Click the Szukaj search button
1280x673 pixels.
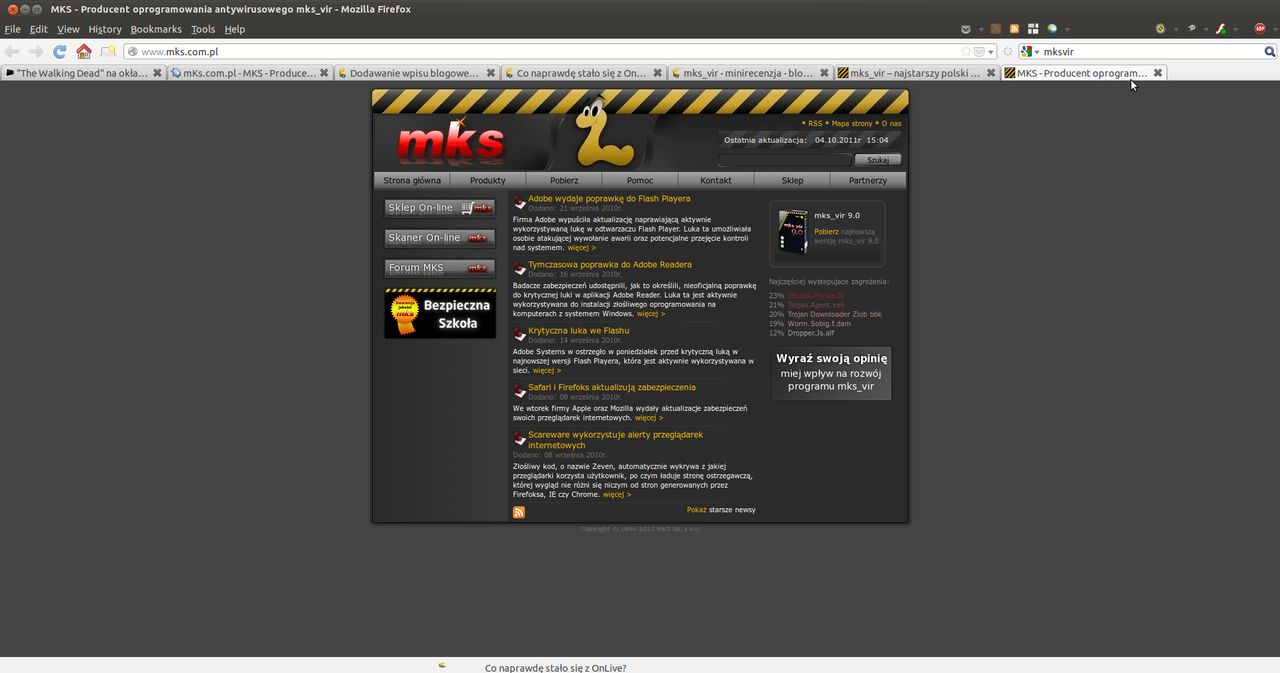click(878, 159)
